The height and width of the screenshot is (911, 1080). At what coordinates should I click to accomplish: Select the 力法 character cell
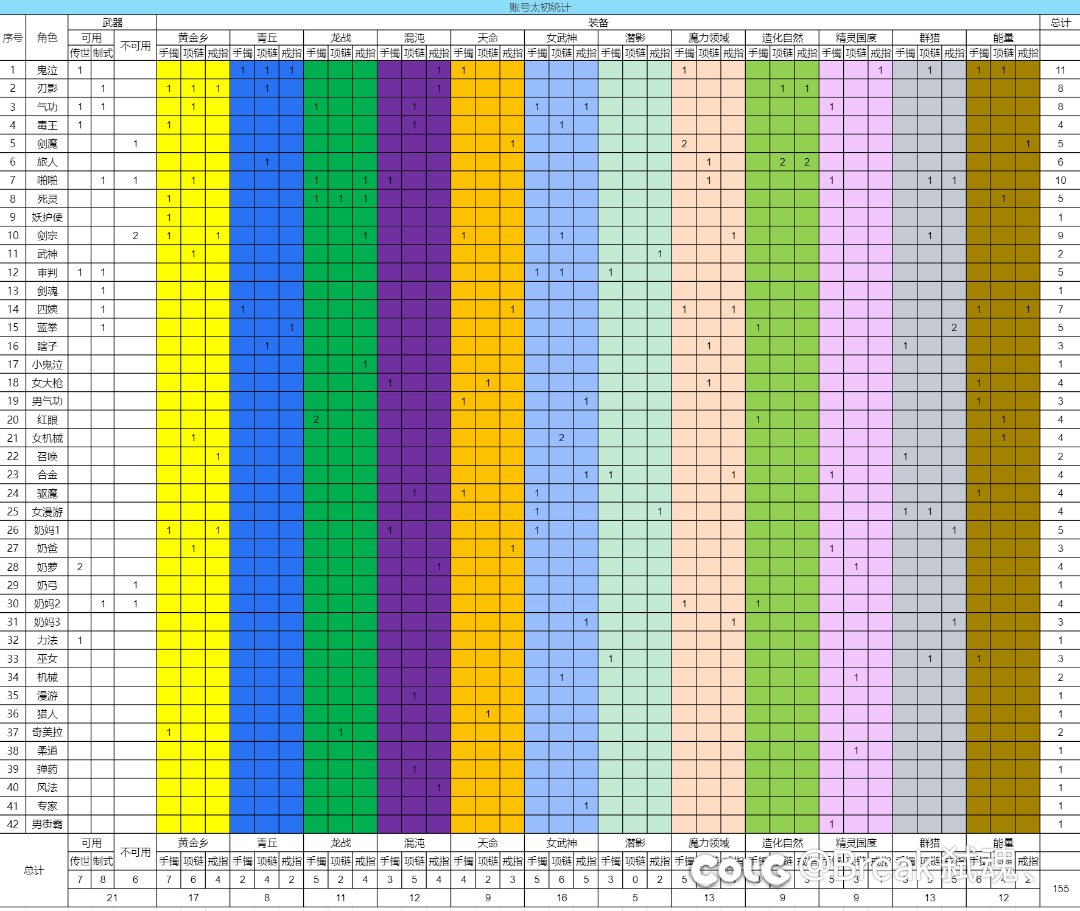coord(47,640)
